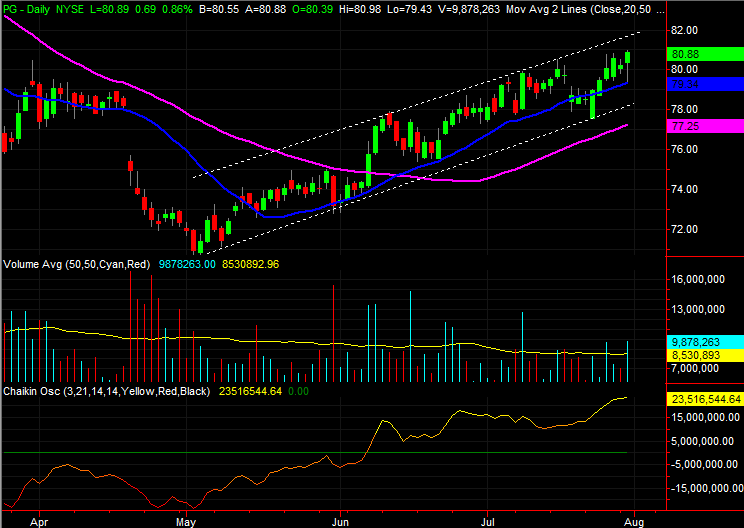Screen dimensions: 744x528
Task: Select the NYSE exchange label
Action: coord(70,9)
